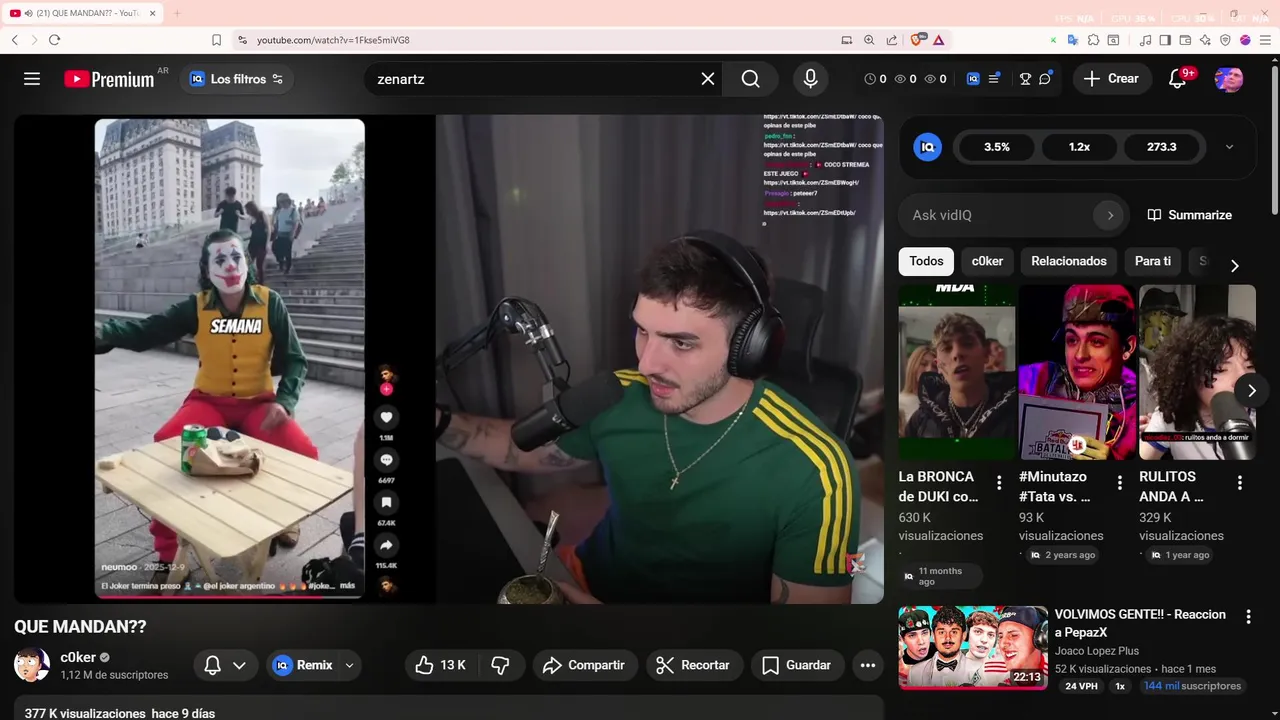This screenshot has width=1280, height=720.
Task: Like the video with 13 K thumbs-up
Action: point(441,665)
